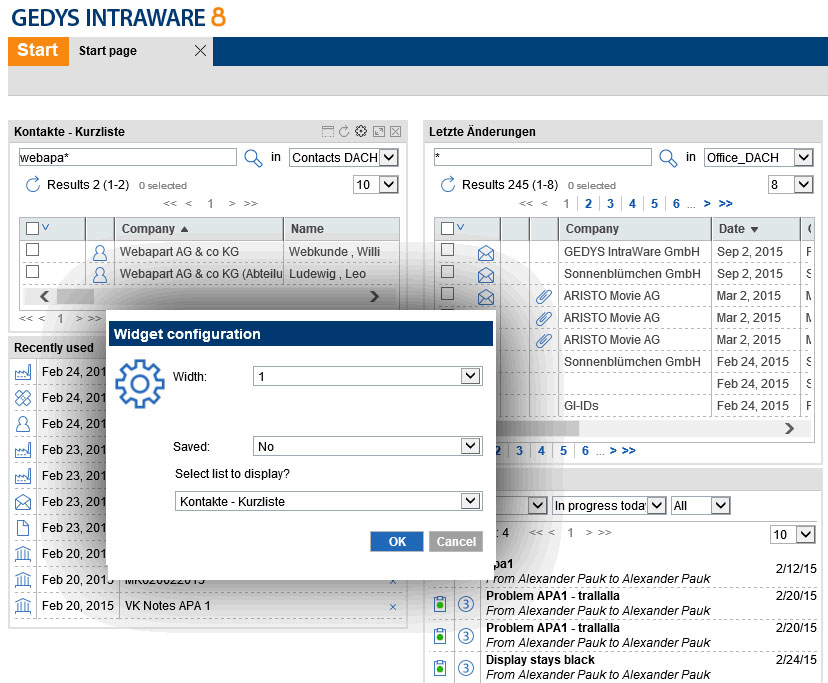Viewport: 828px width, 683px height.
Task: Refresh the Results 245 list in Letzte Änderungen
Action: (x=448, y=184)
